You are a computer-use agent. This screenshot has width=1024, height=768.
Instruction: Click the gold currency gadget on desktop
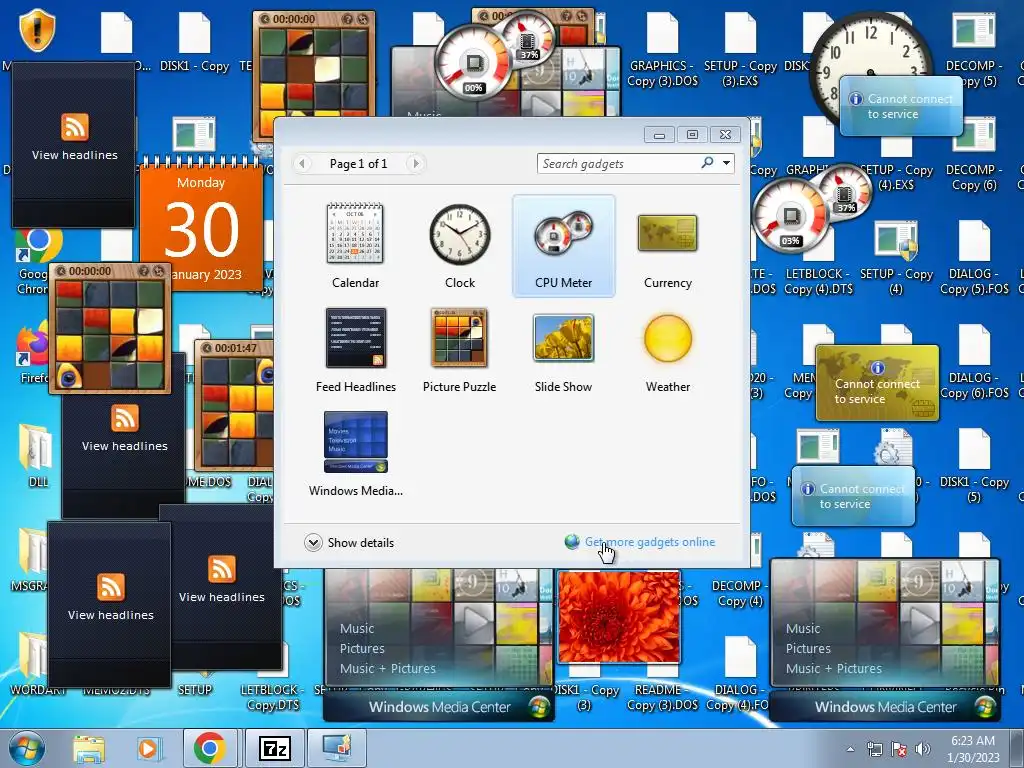click(877, 383)
